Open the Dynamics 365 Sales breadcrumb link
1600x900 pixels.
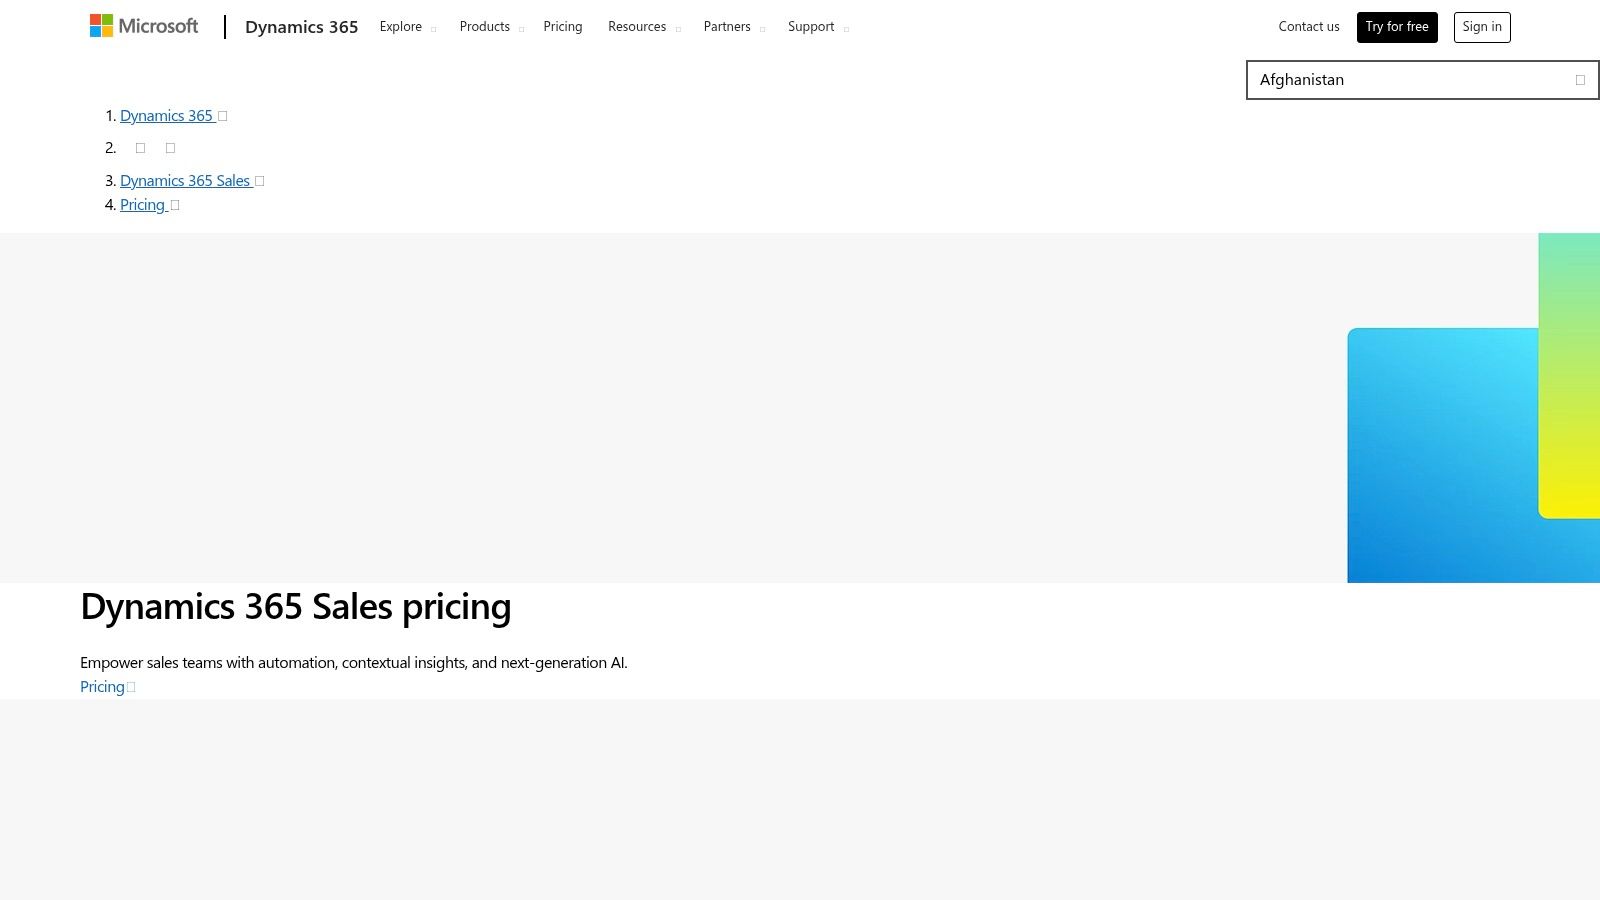point(186,180)
